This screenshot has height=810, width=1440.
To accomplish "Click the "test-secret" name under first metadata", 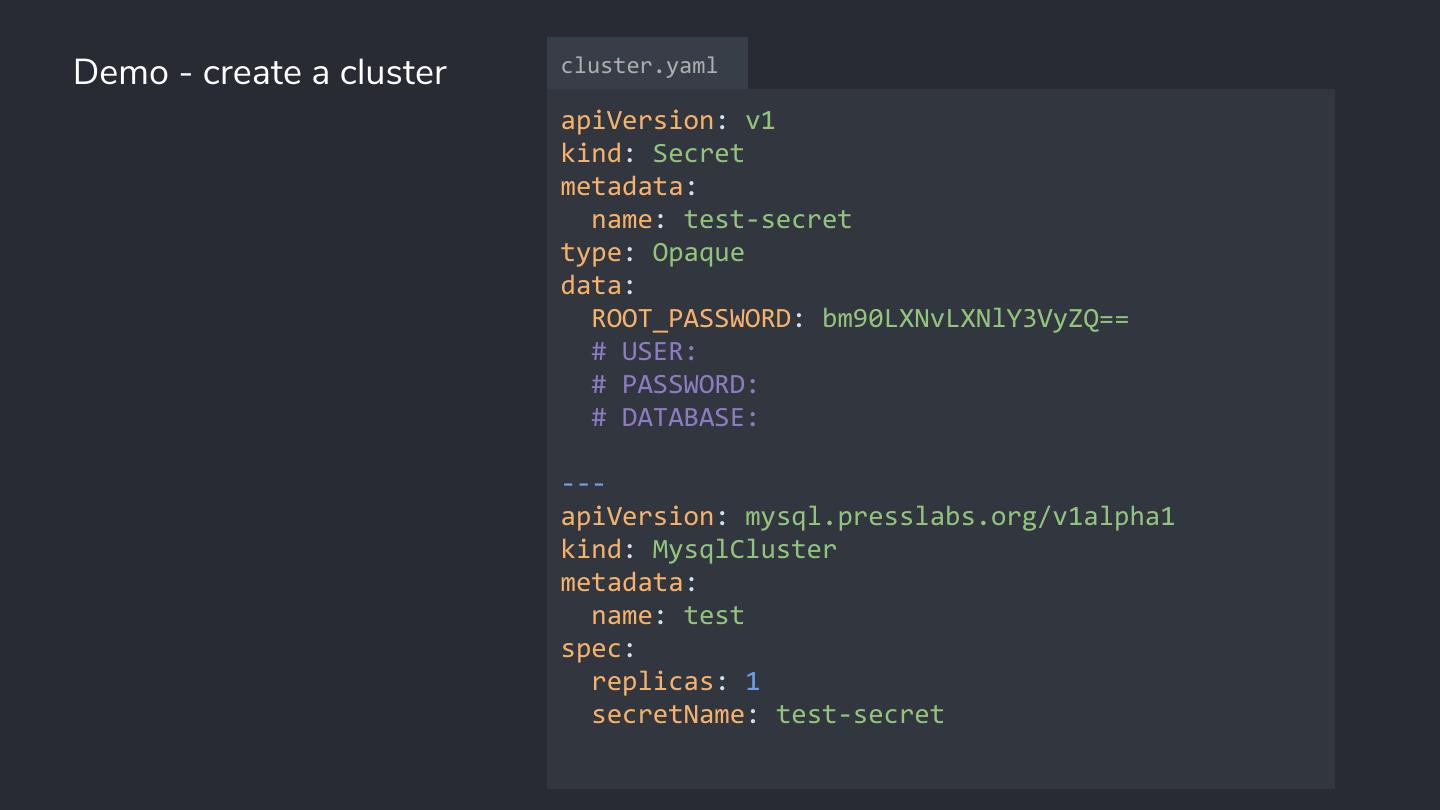I will [x=767, y=220].
